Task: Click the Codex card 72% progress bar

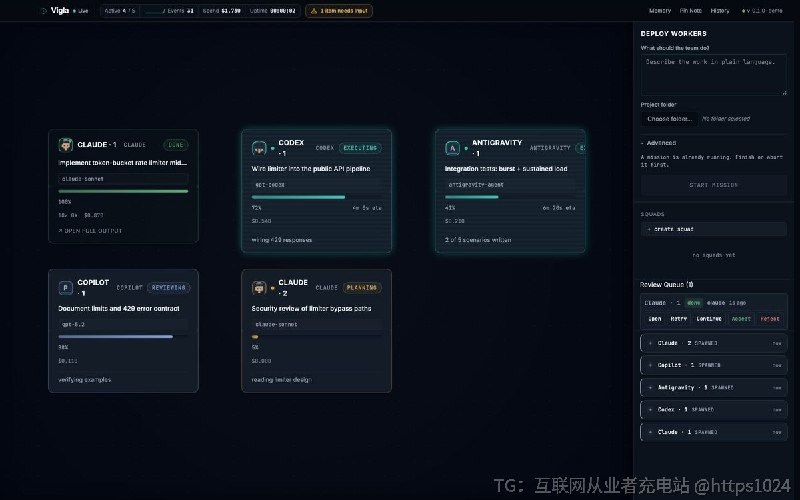Action: click(316, 197)
